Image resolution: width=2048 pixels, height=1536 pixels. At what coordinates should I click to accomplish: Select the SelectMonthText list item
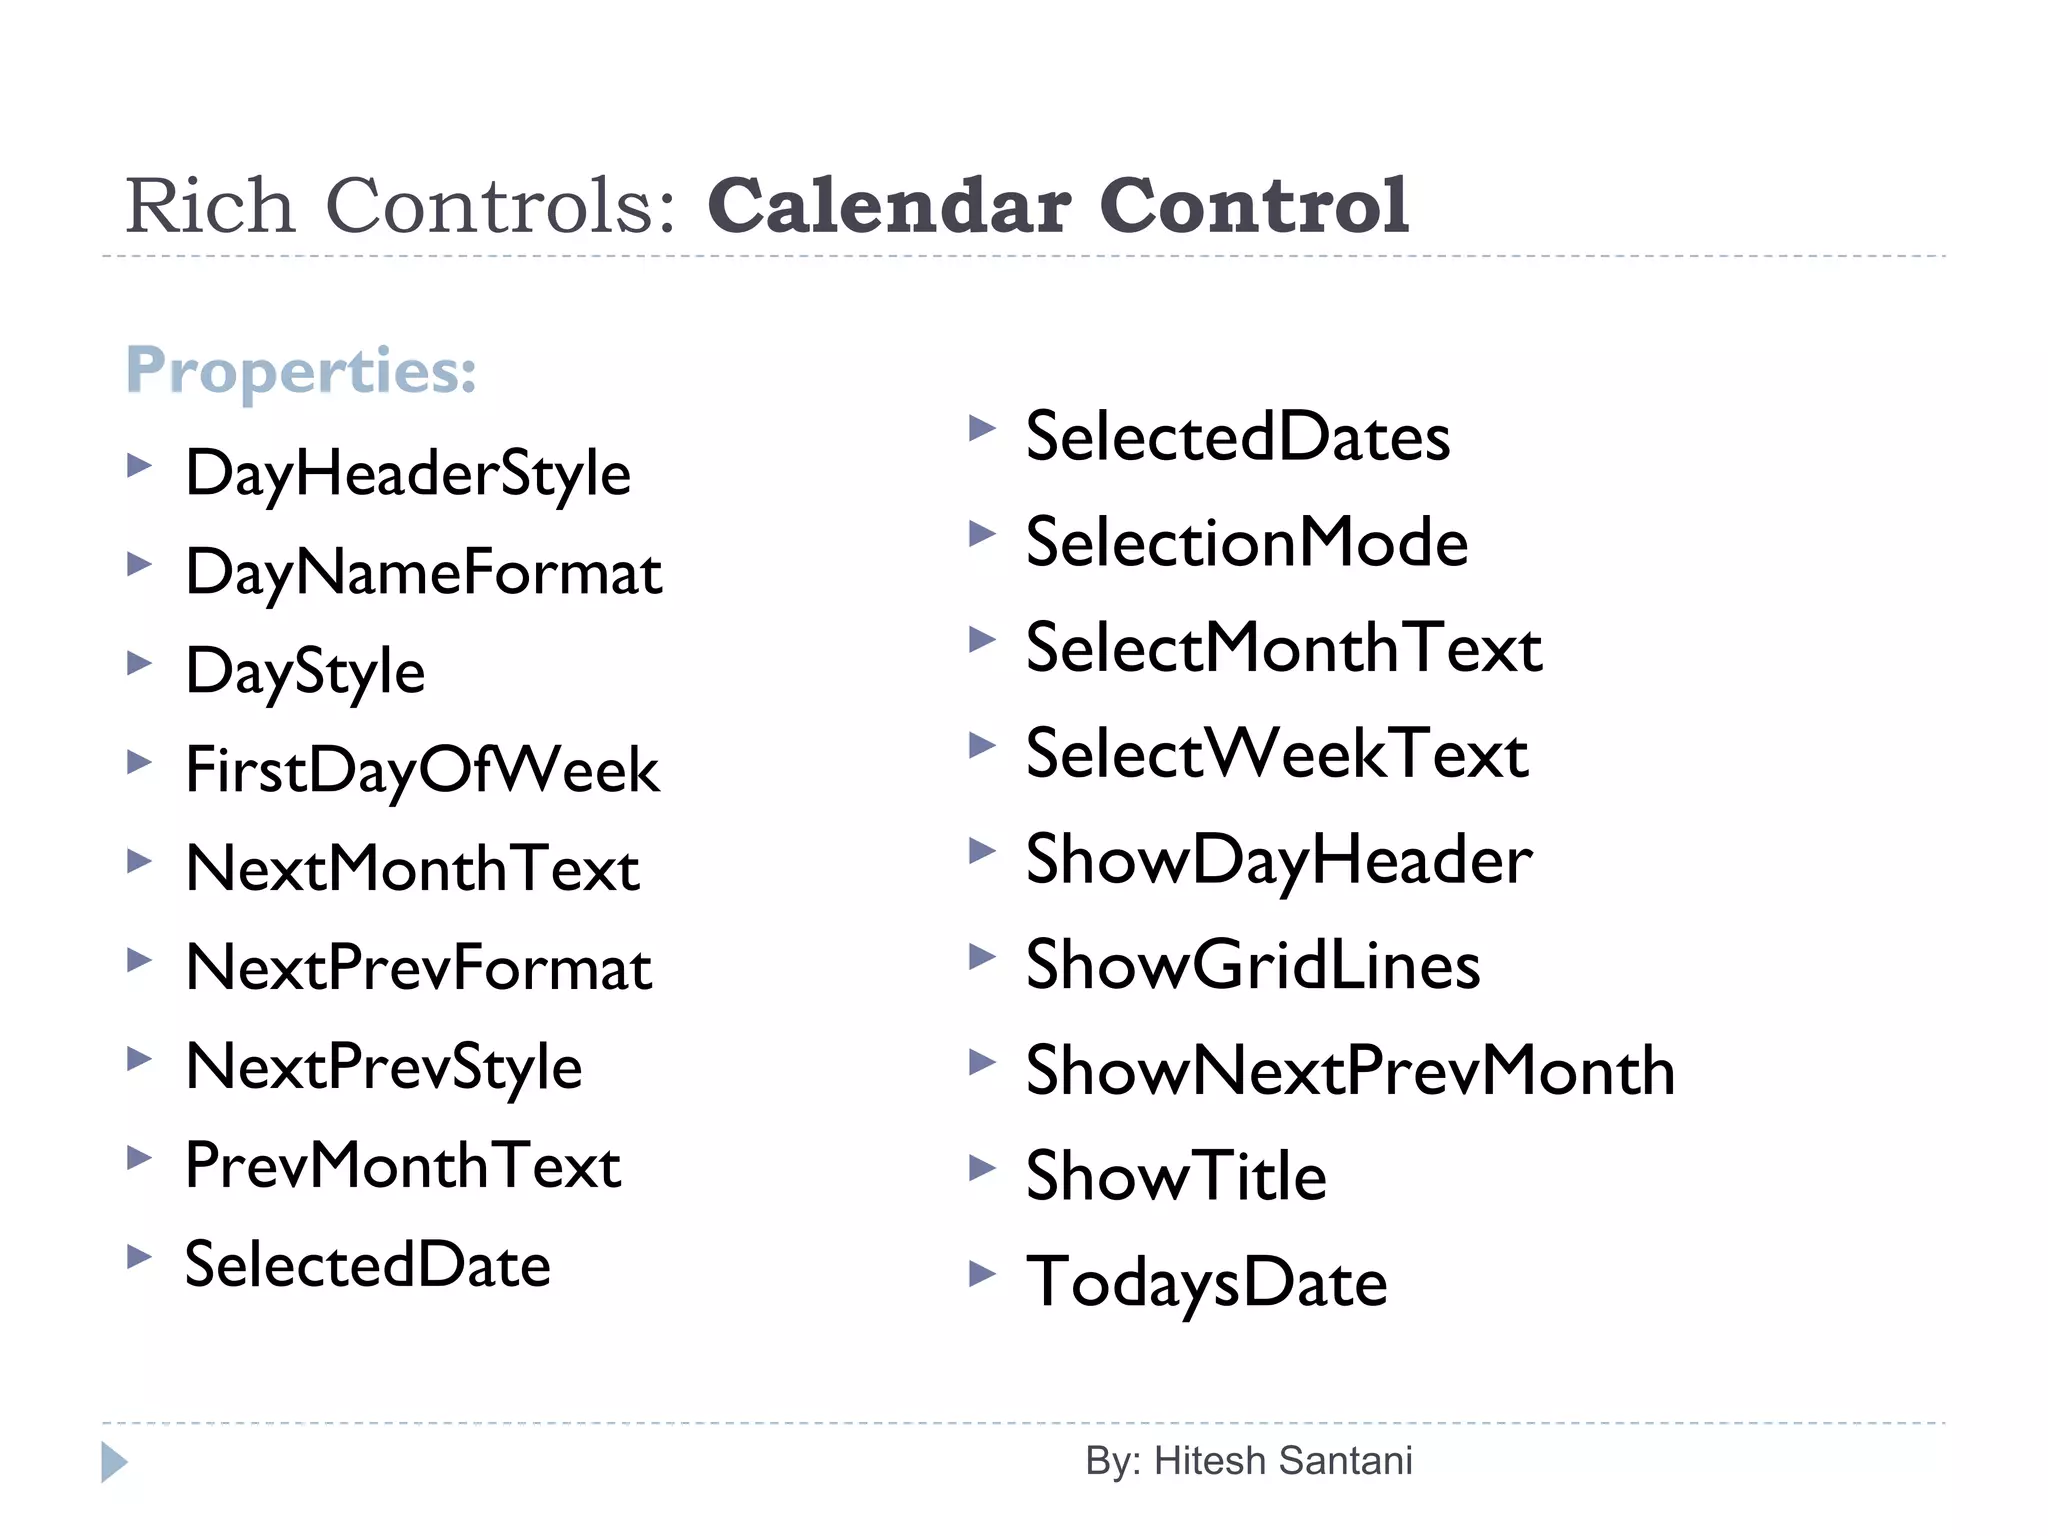[x=1284, y=648]
